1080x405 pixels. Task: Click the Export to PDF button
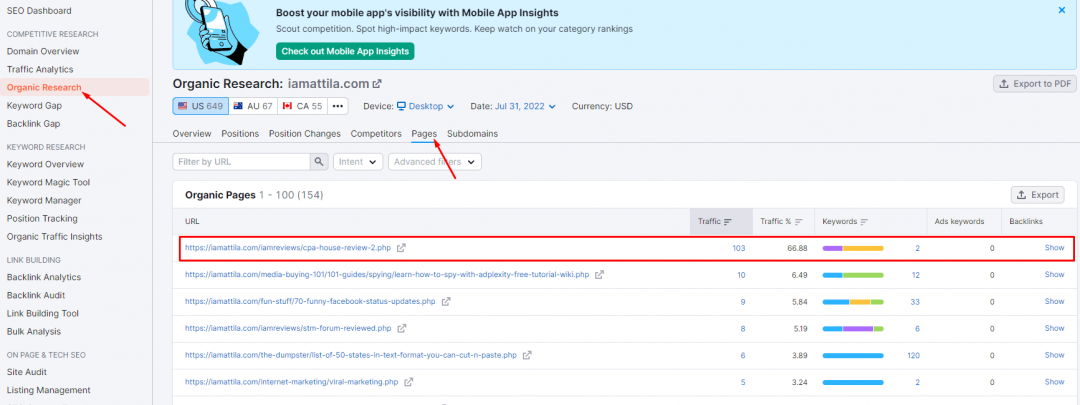pos(1035,84)
